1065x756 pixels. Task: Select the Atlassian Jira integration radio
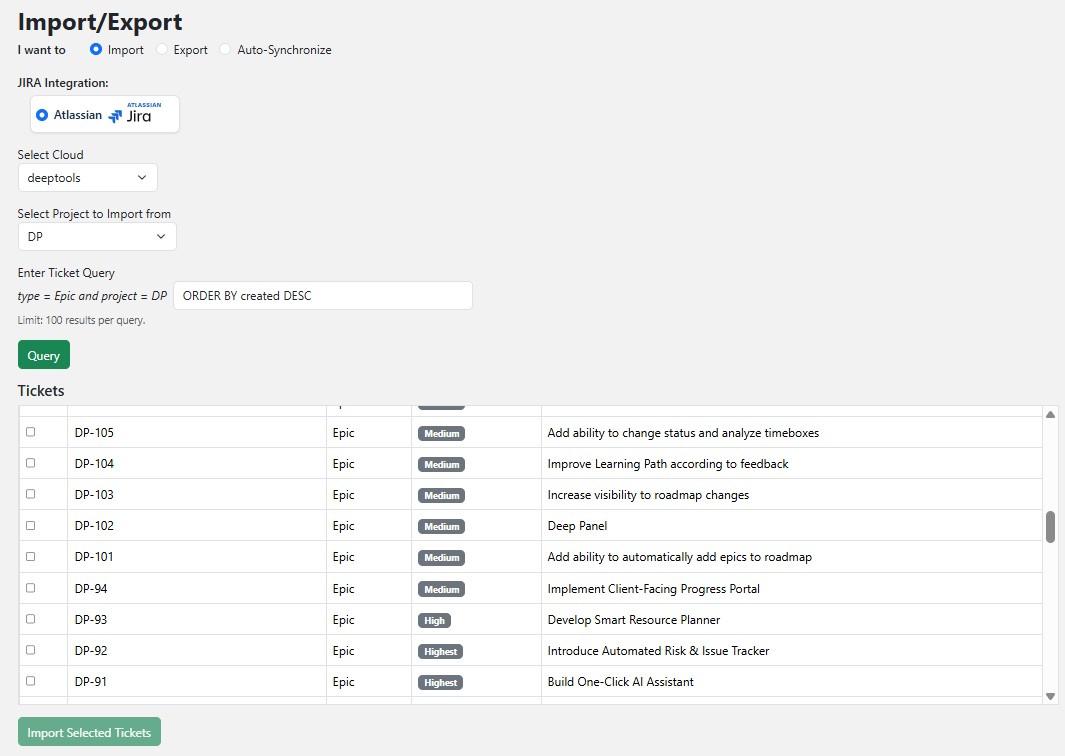(42, 115)
